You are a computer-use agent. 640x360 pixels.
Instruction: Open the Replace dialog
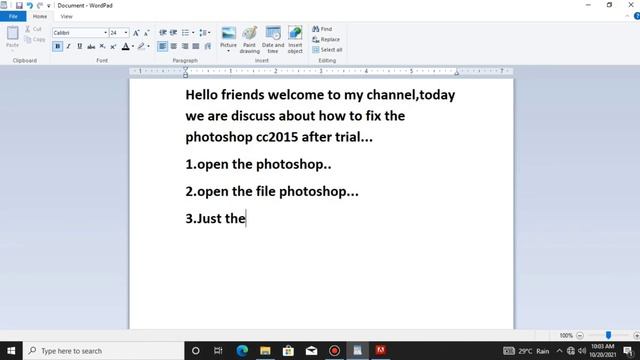pyautogui.click(x=326, y=39)
